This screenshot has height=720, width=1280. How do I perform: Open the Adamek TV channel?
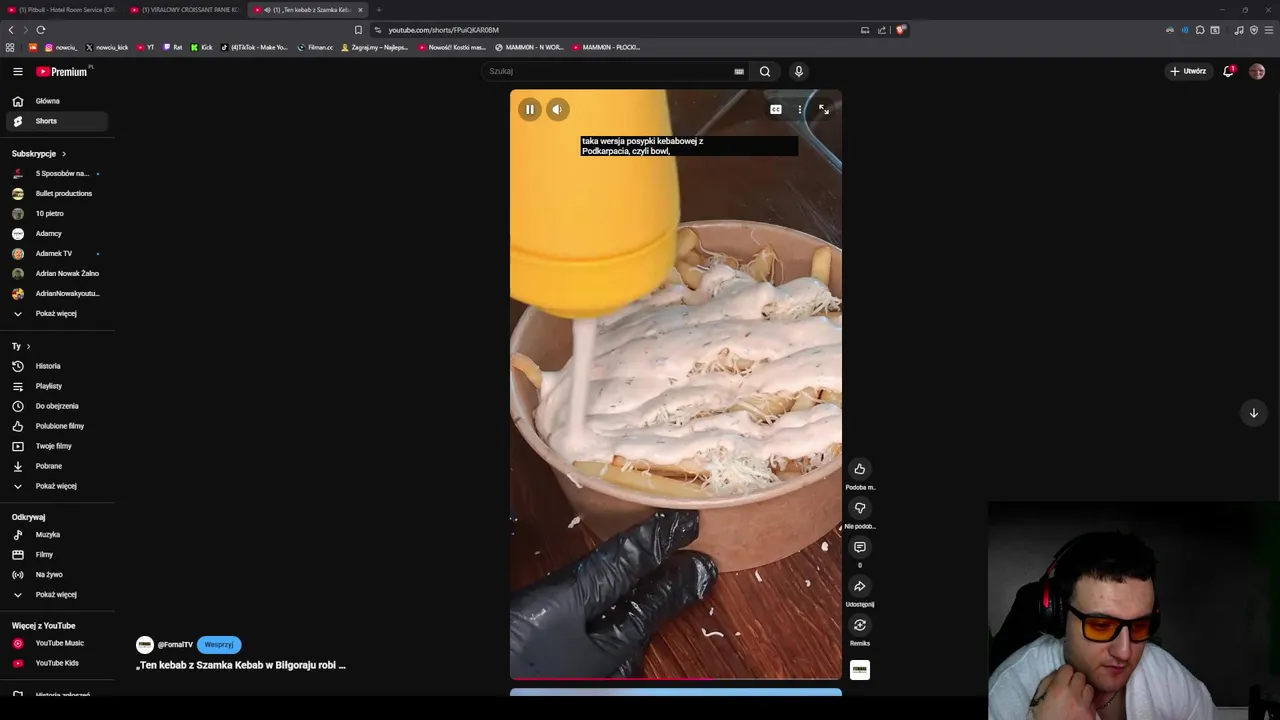pos(57,254)
